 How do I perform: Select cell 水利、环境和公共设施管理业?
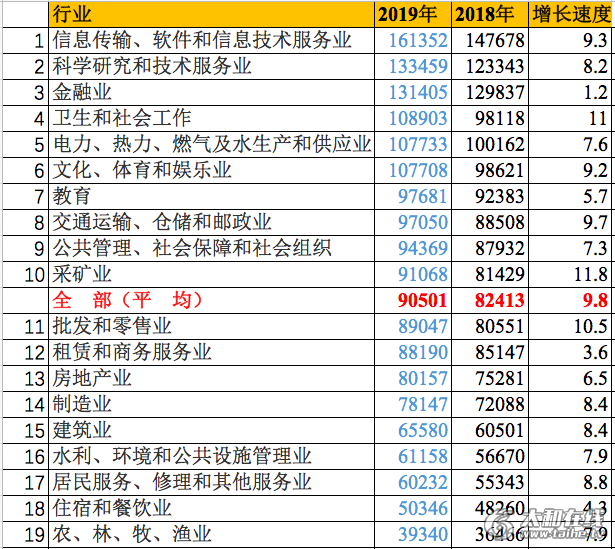(211, 456)
